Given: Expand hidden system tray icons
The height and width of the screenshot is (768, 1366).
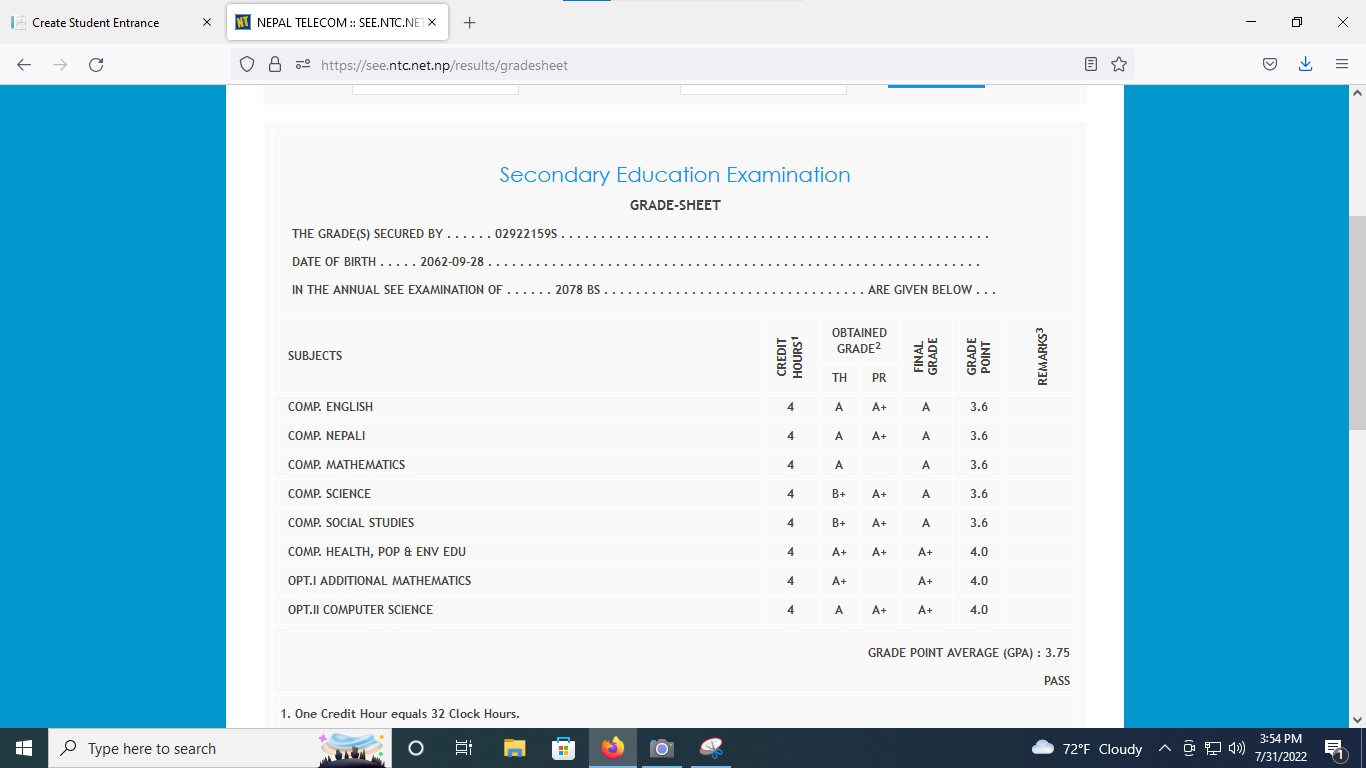Looking at the screenshot, I should click(1164, 748).
